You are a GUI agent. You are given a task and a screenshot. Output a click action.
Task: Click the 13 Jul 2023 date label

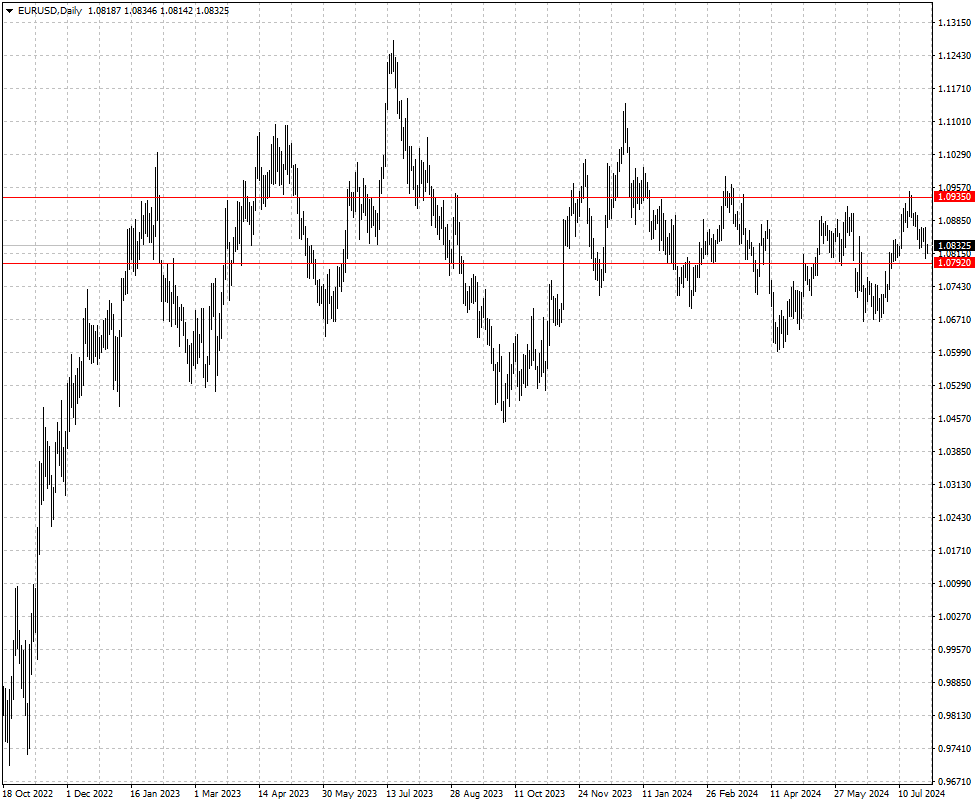click(x=410, y=794)
